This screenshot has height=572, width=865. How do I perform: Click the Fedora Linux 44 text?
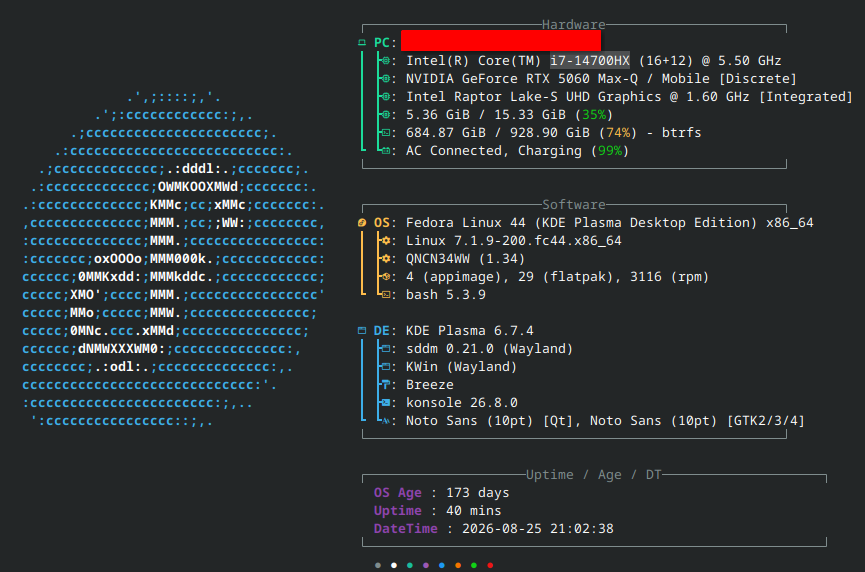466,223
